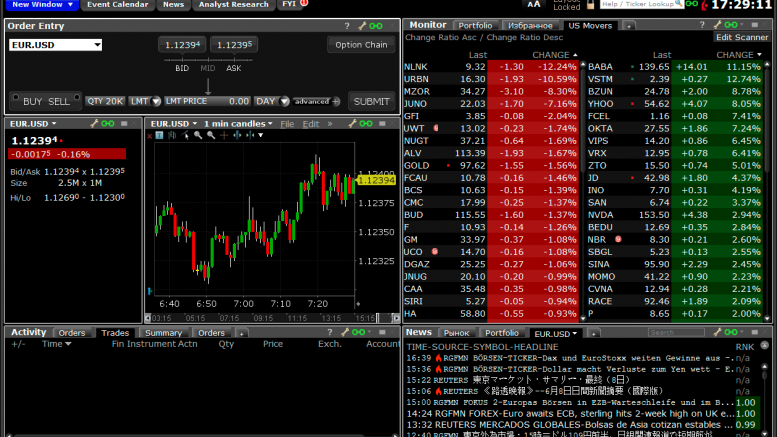Open Analyst Research from top bar

[x=233, y=4]
